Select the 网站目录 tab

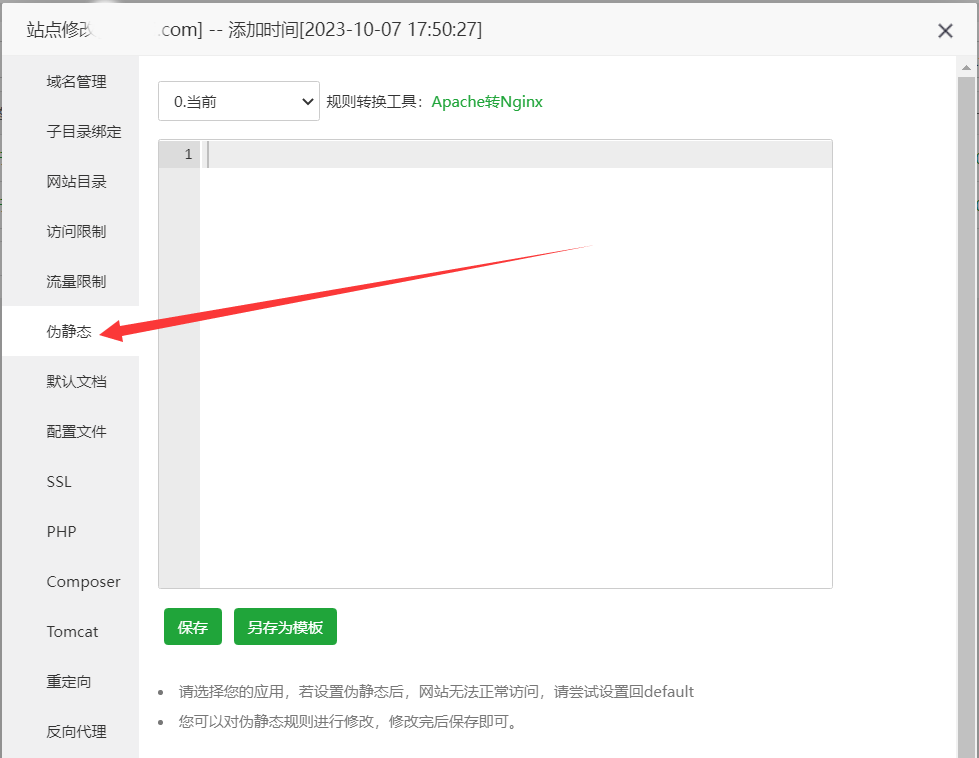tap(76, 181)
